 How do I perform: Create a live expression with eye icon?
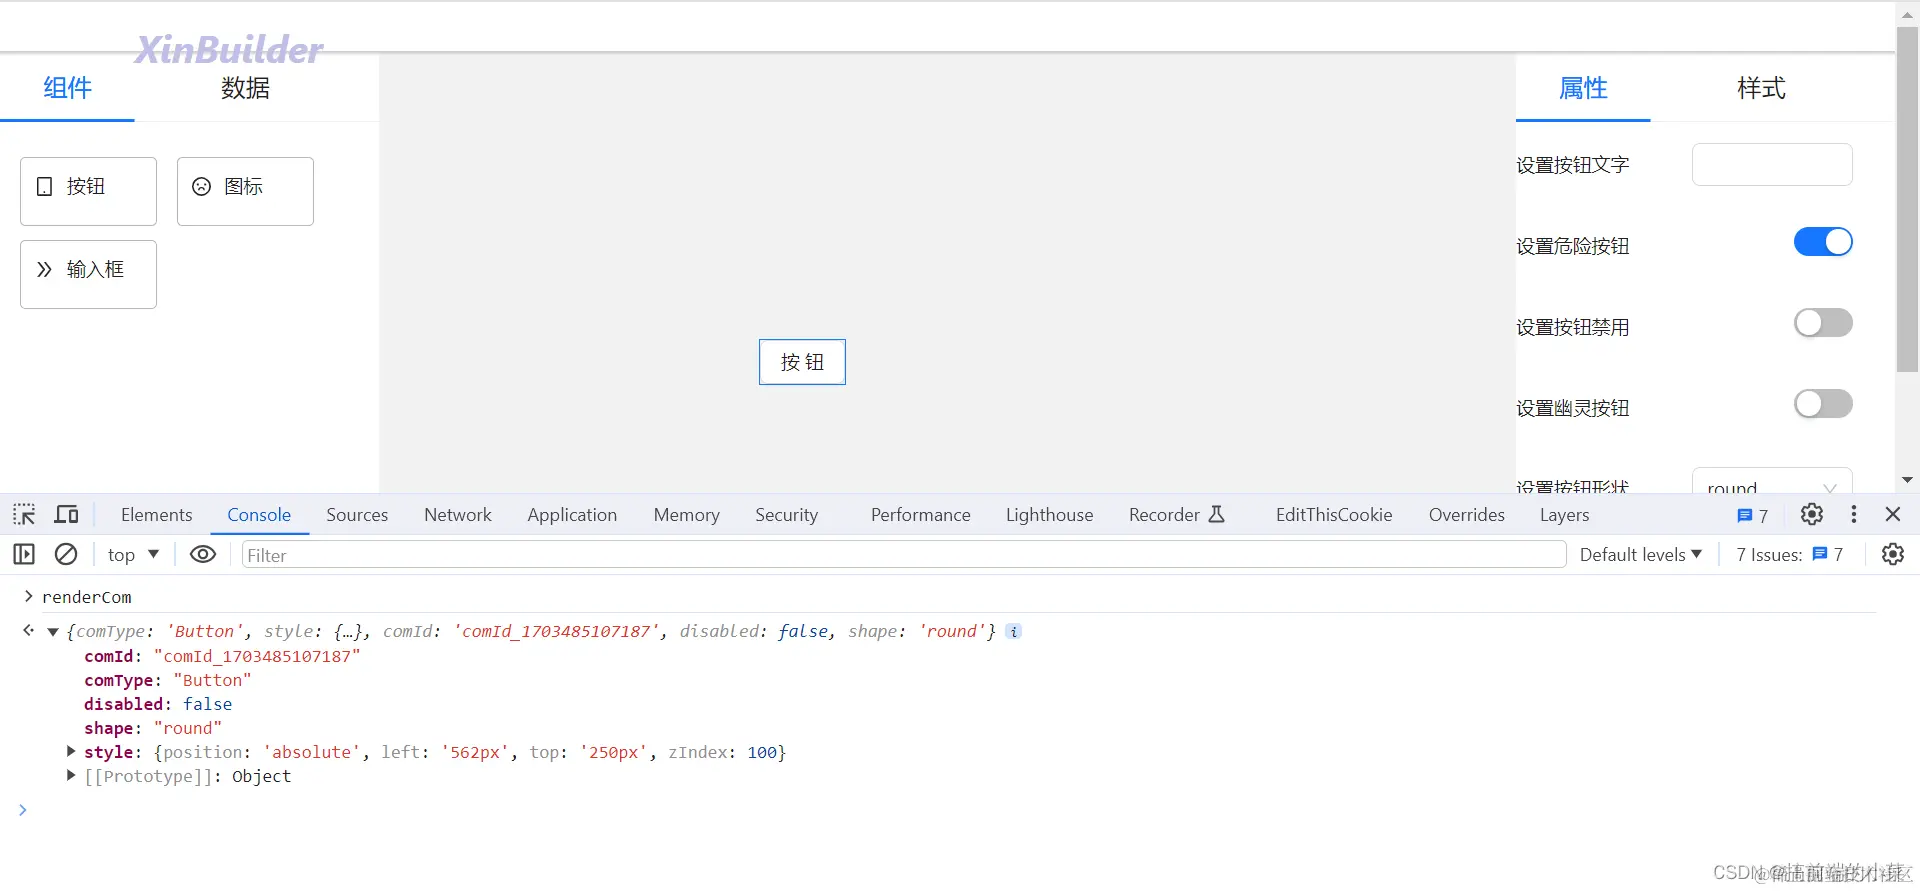[203, 554]
